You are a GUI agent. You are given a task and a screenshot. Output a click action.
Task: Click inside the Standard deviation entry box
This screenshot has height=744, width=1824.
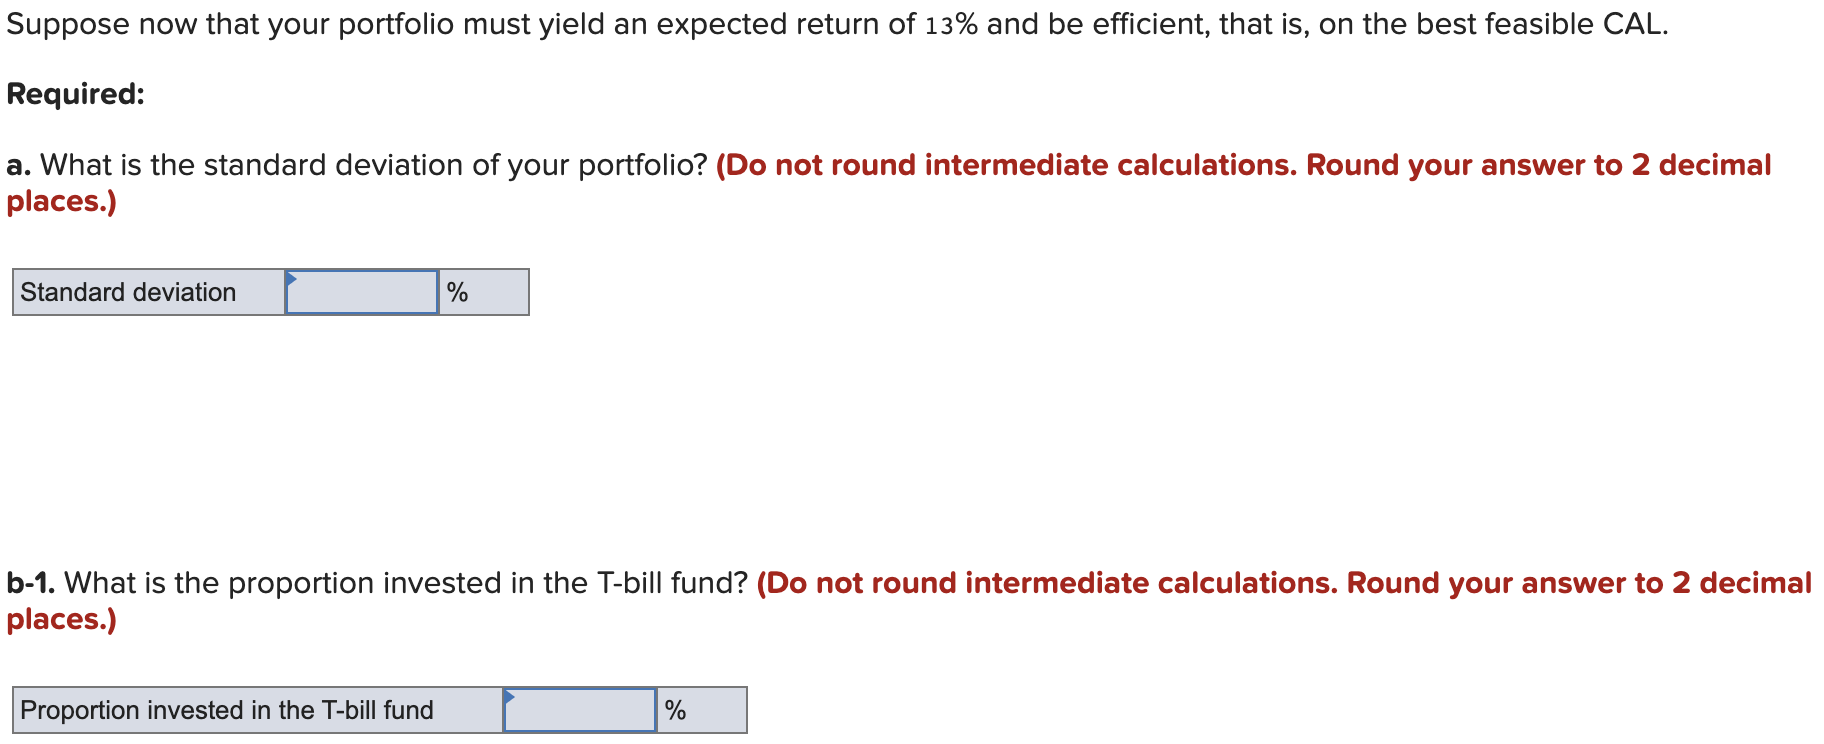tap(362, 292)
